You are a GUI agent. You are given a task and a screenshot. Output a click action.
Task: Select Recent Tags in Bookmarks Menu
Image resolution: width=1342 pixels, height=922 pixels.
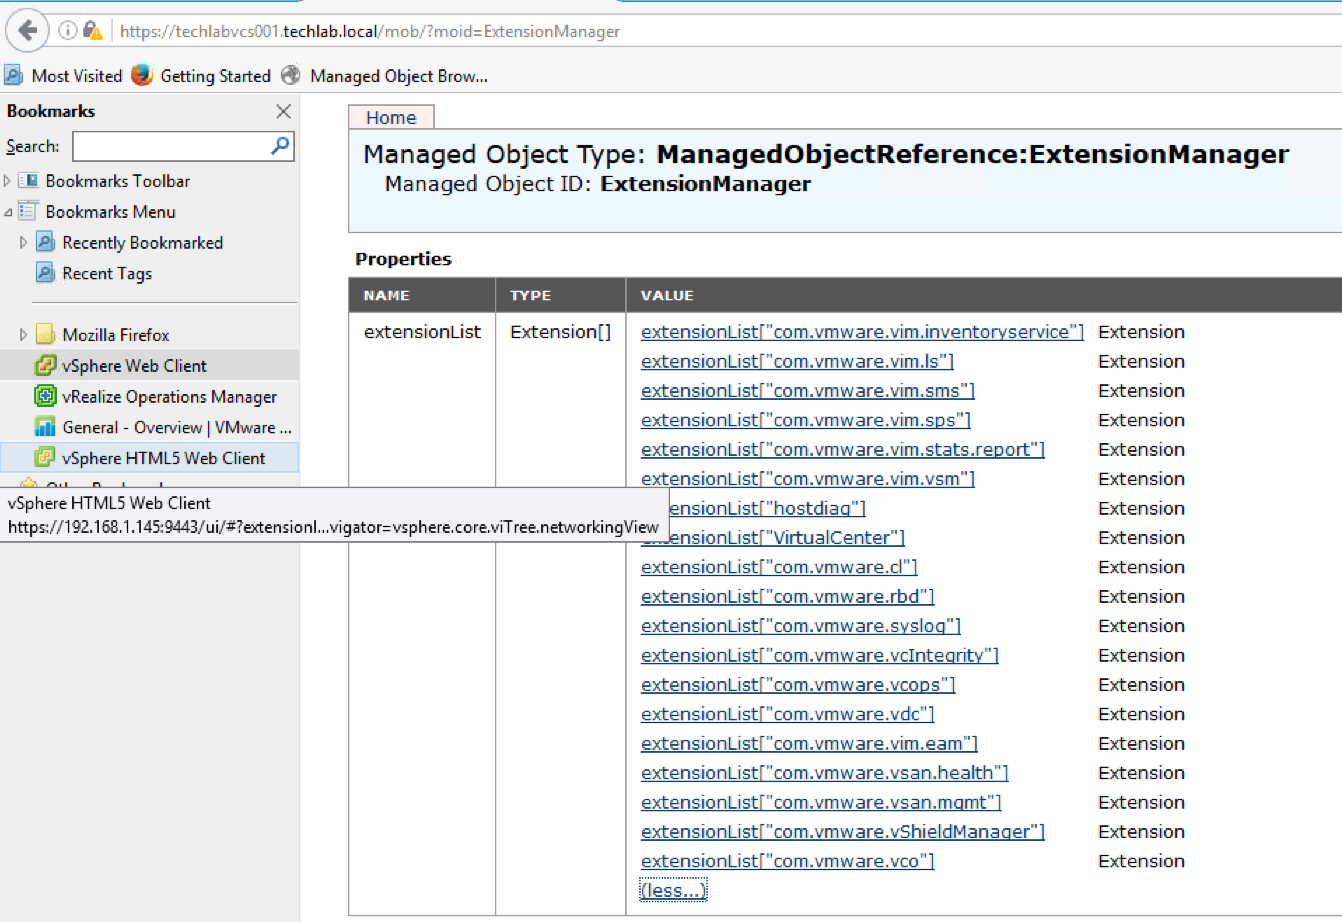point(107,273)
